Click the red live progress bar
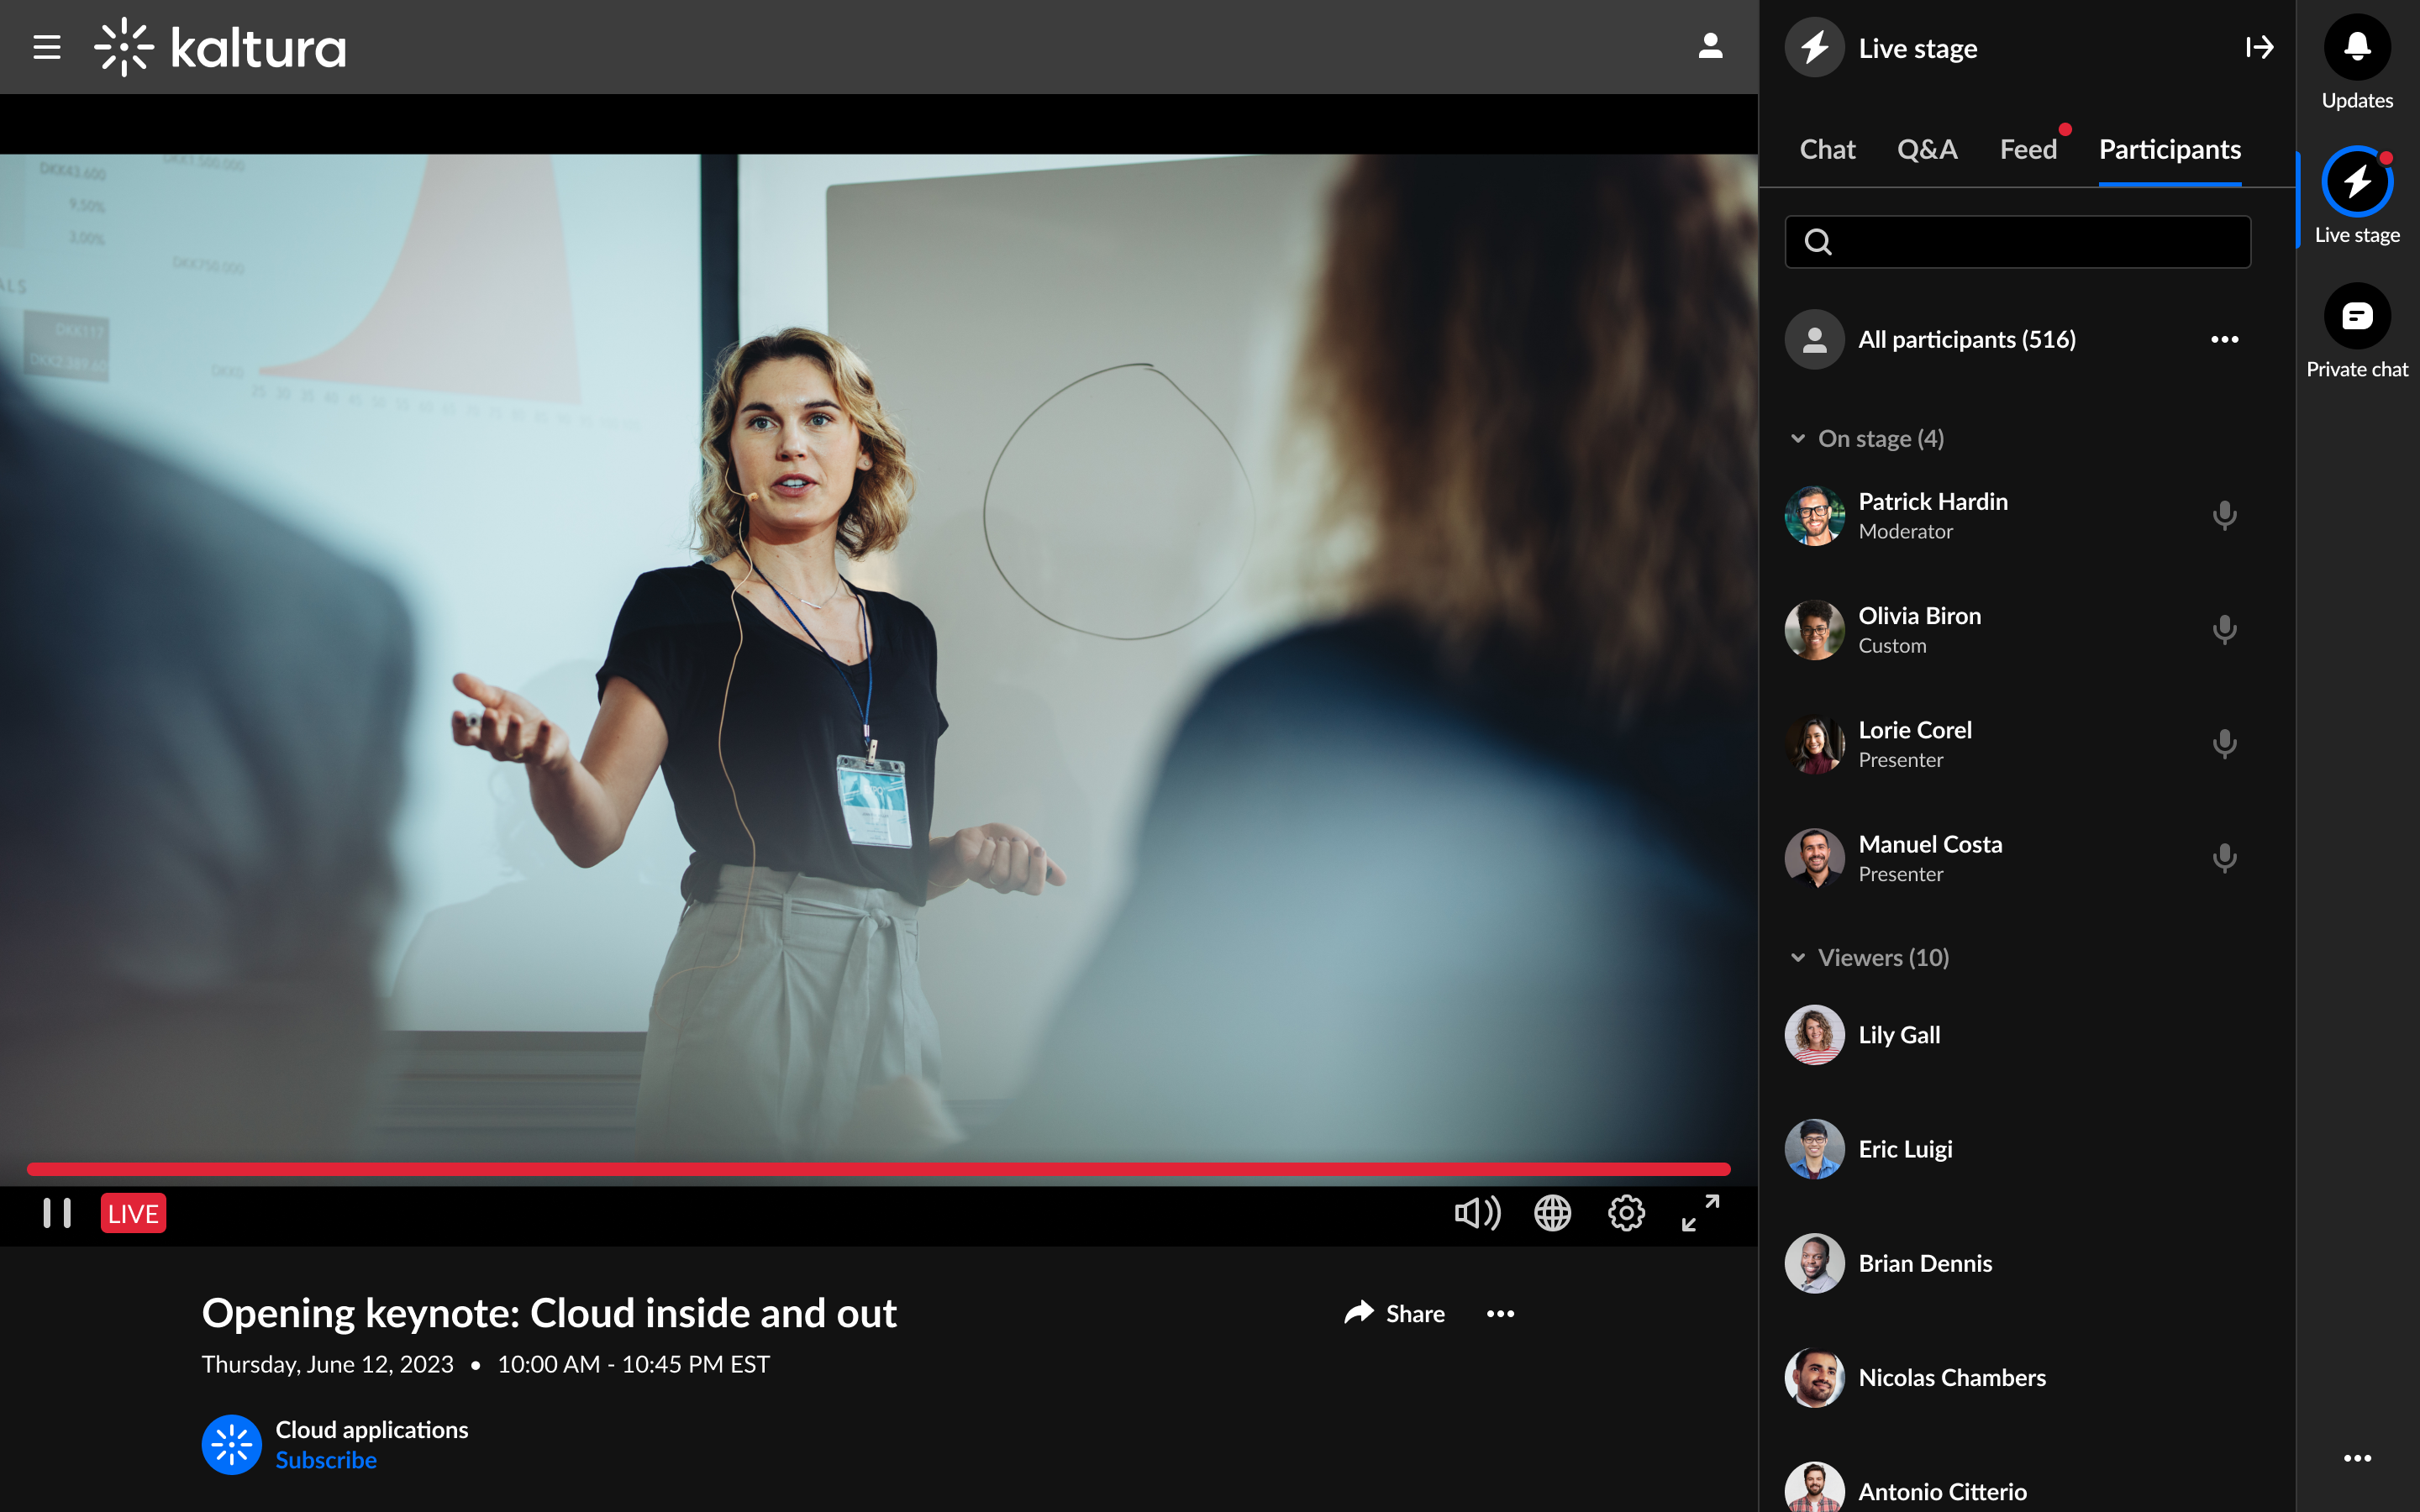 (x=878, y=1169)
